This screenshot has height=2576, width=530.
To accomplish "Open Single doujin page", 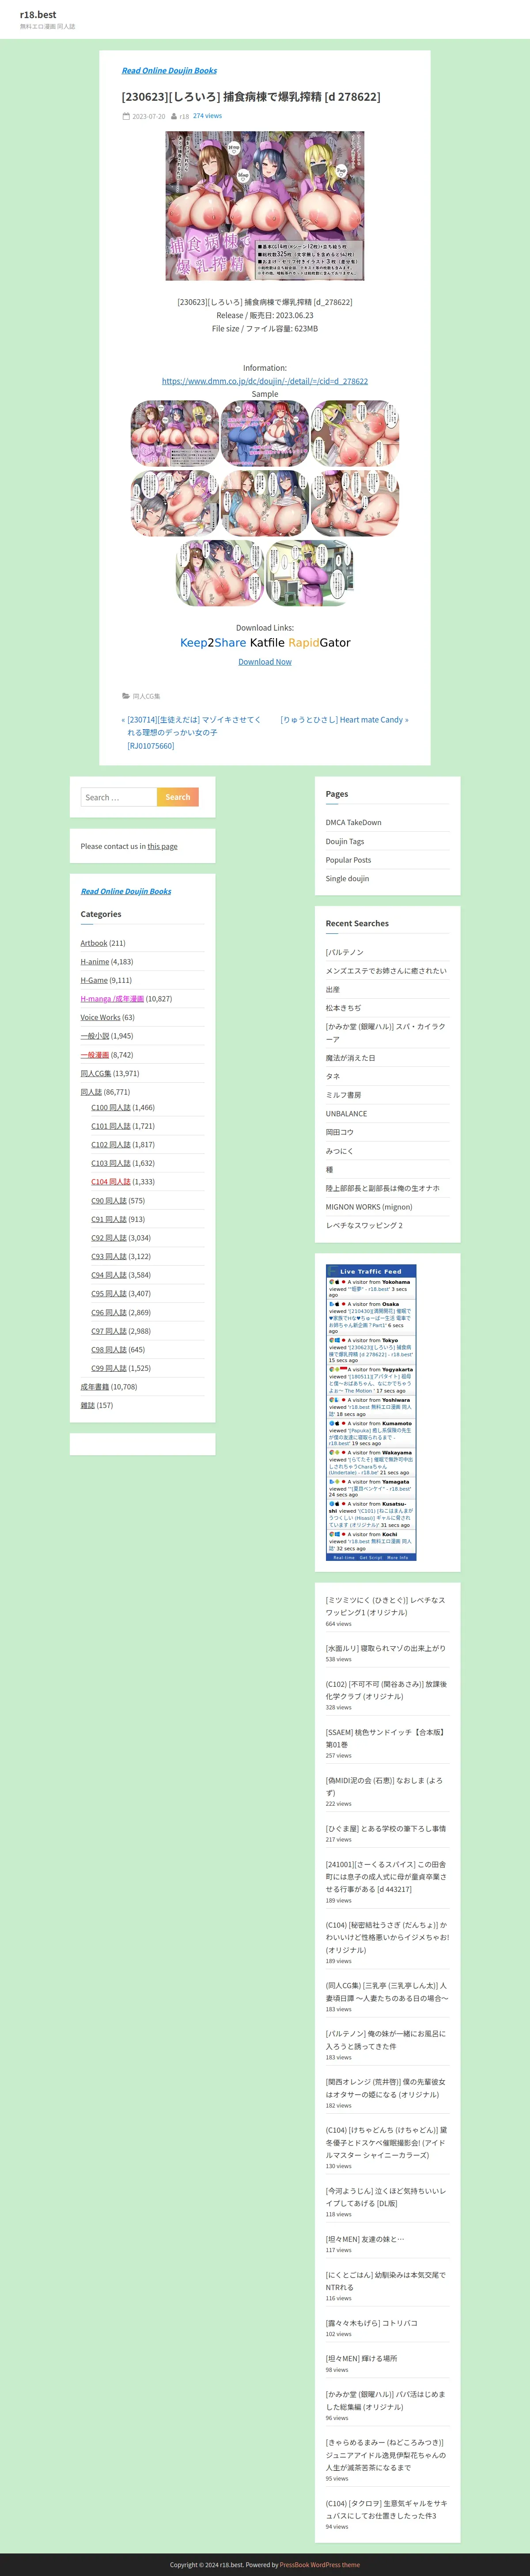I will tap(347, 879).
